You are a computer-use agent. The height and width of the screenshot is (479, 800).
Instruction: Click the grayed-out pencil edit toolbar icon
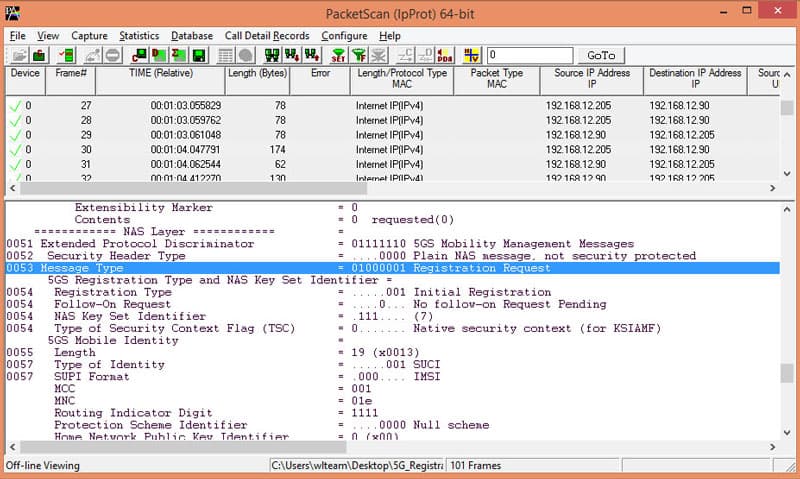[x=93, y=55]
